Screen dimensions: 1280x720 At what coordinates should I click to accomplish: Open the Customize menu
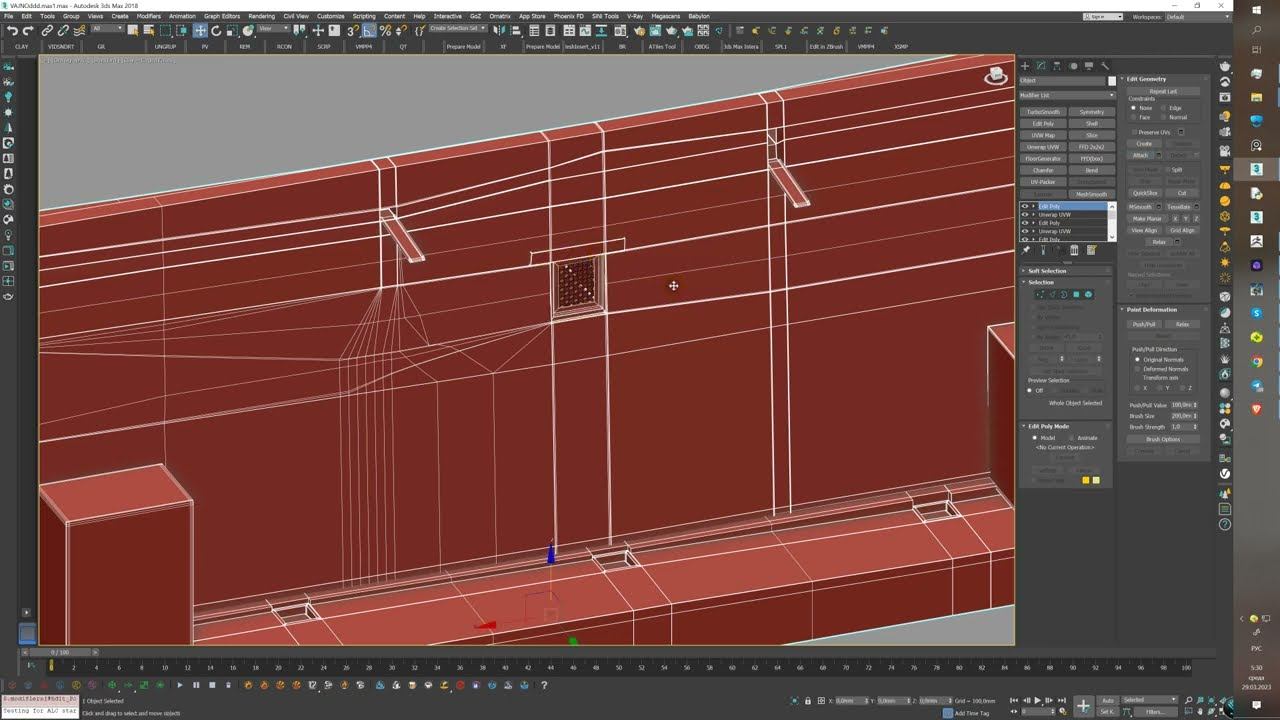330,16
